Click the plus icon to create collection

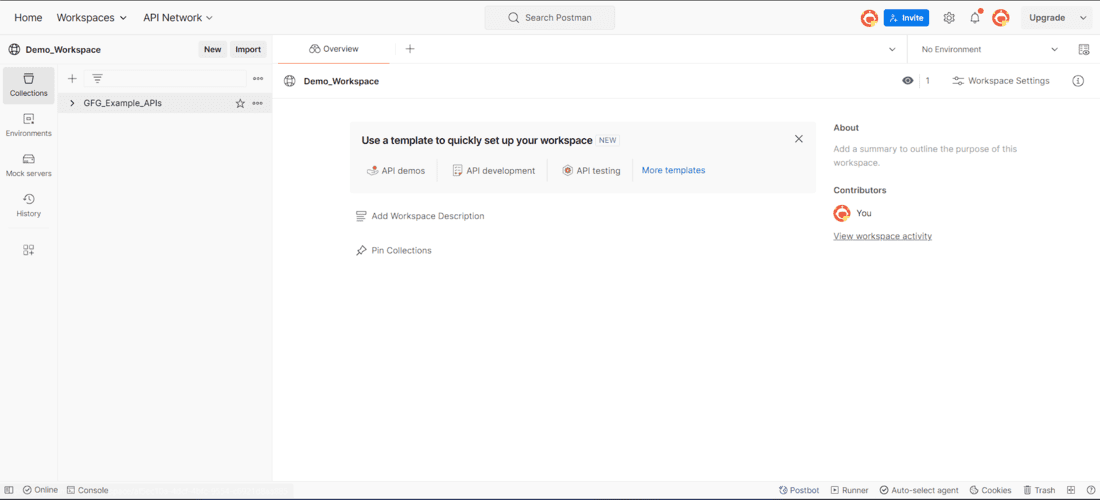pos(72,79)
